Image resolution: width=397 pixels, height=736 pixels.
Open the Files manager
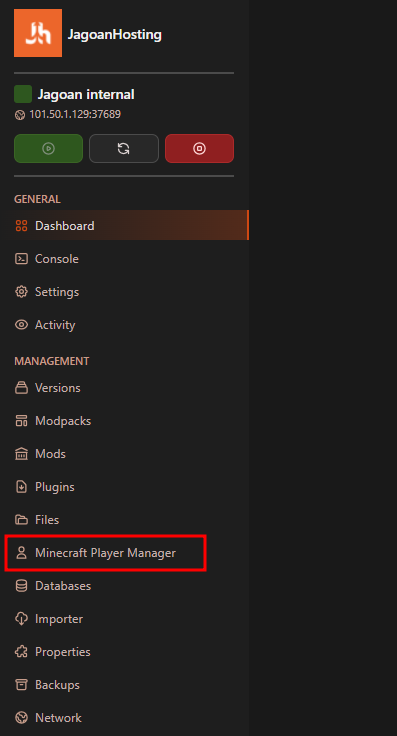(x=47, y=520)
